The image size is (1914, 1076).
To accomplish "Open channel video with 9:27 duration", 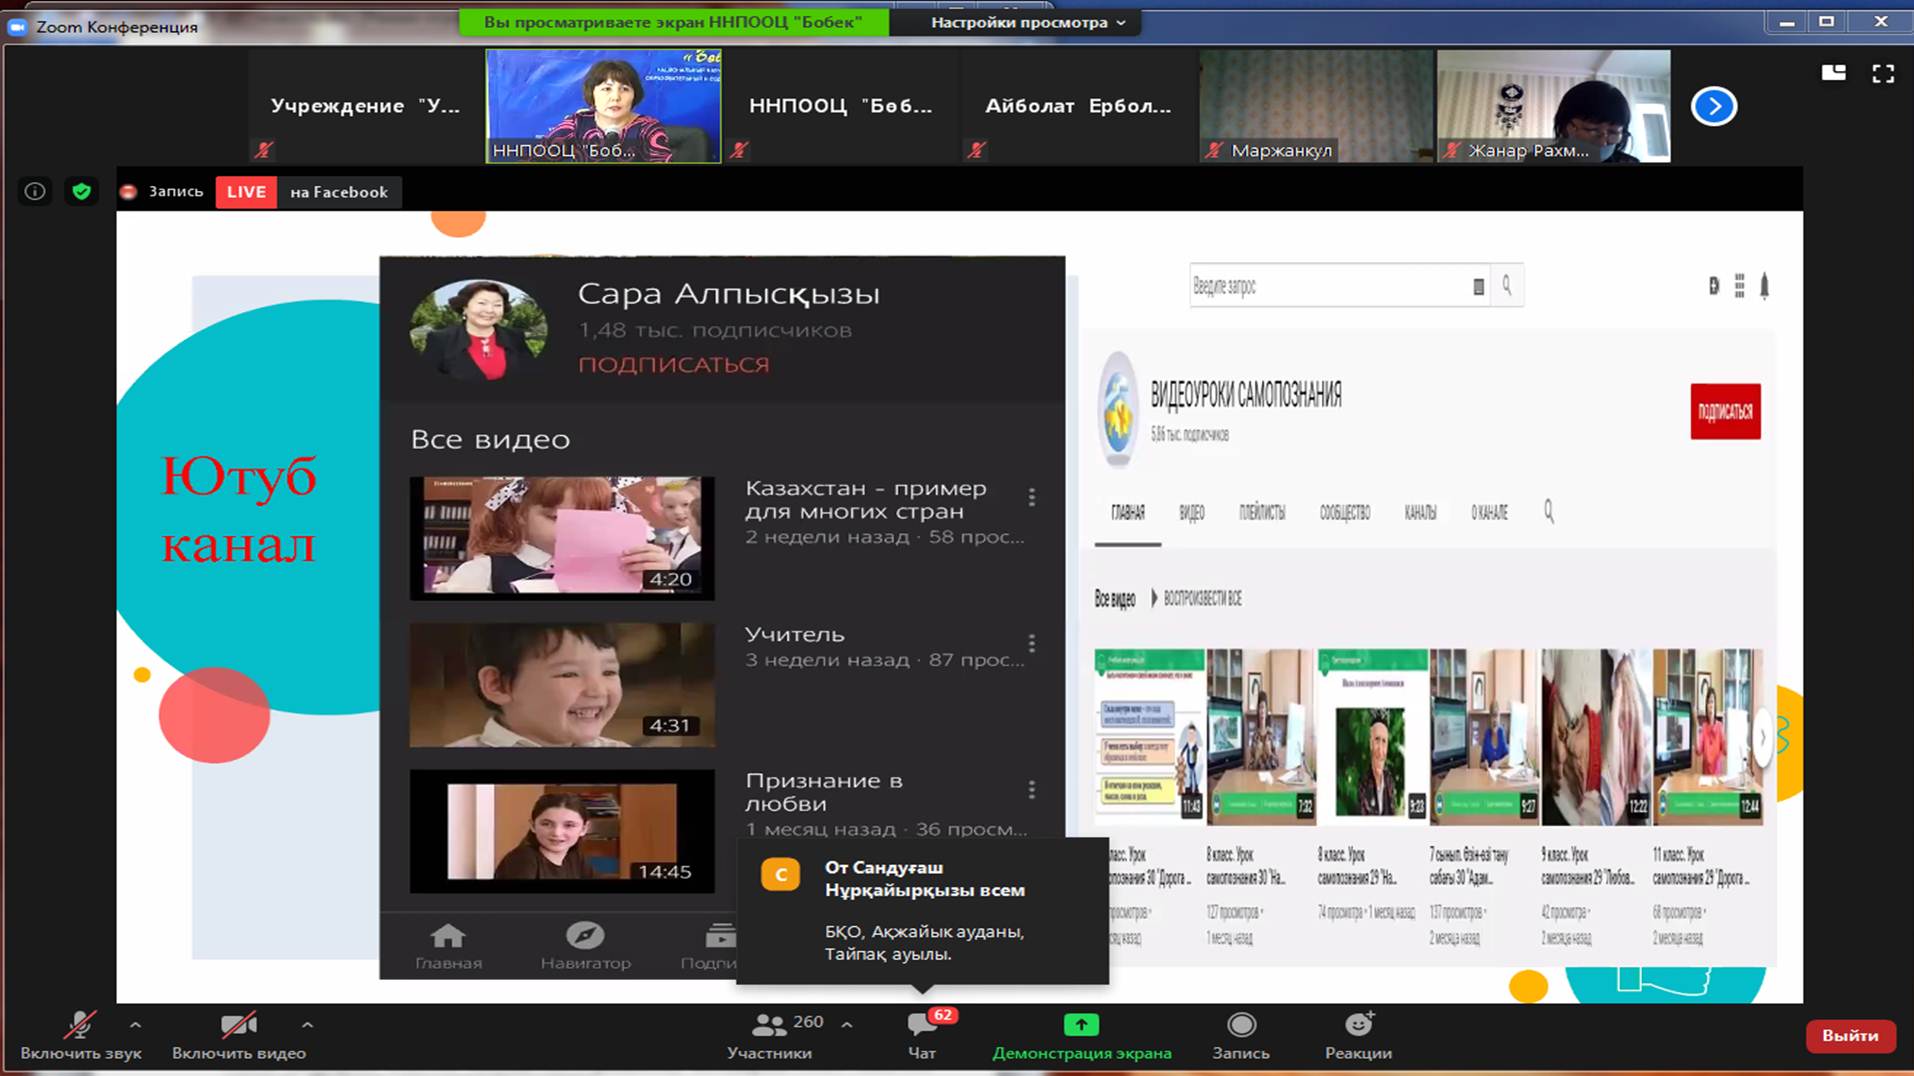I will pos(1484,737).
